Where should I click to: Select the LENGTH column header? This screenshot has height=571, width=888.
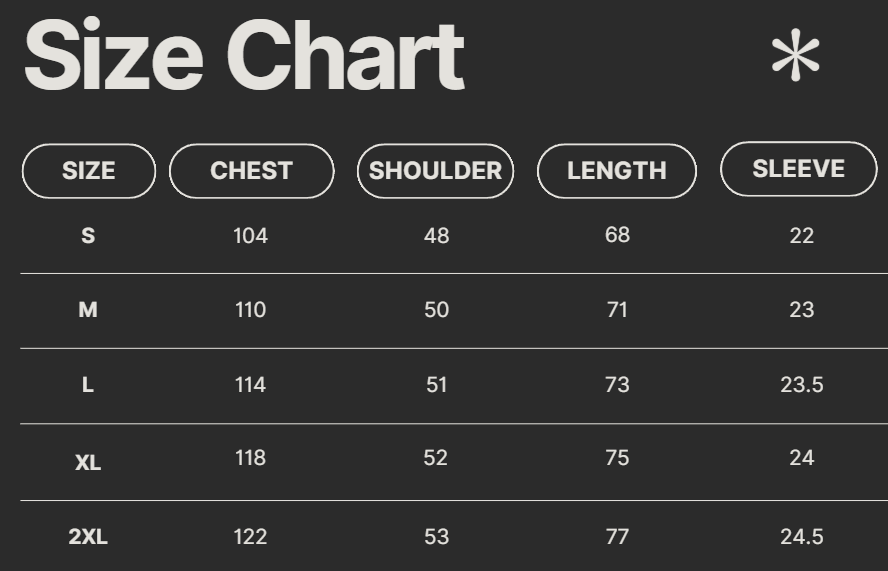tap(616, 171)
